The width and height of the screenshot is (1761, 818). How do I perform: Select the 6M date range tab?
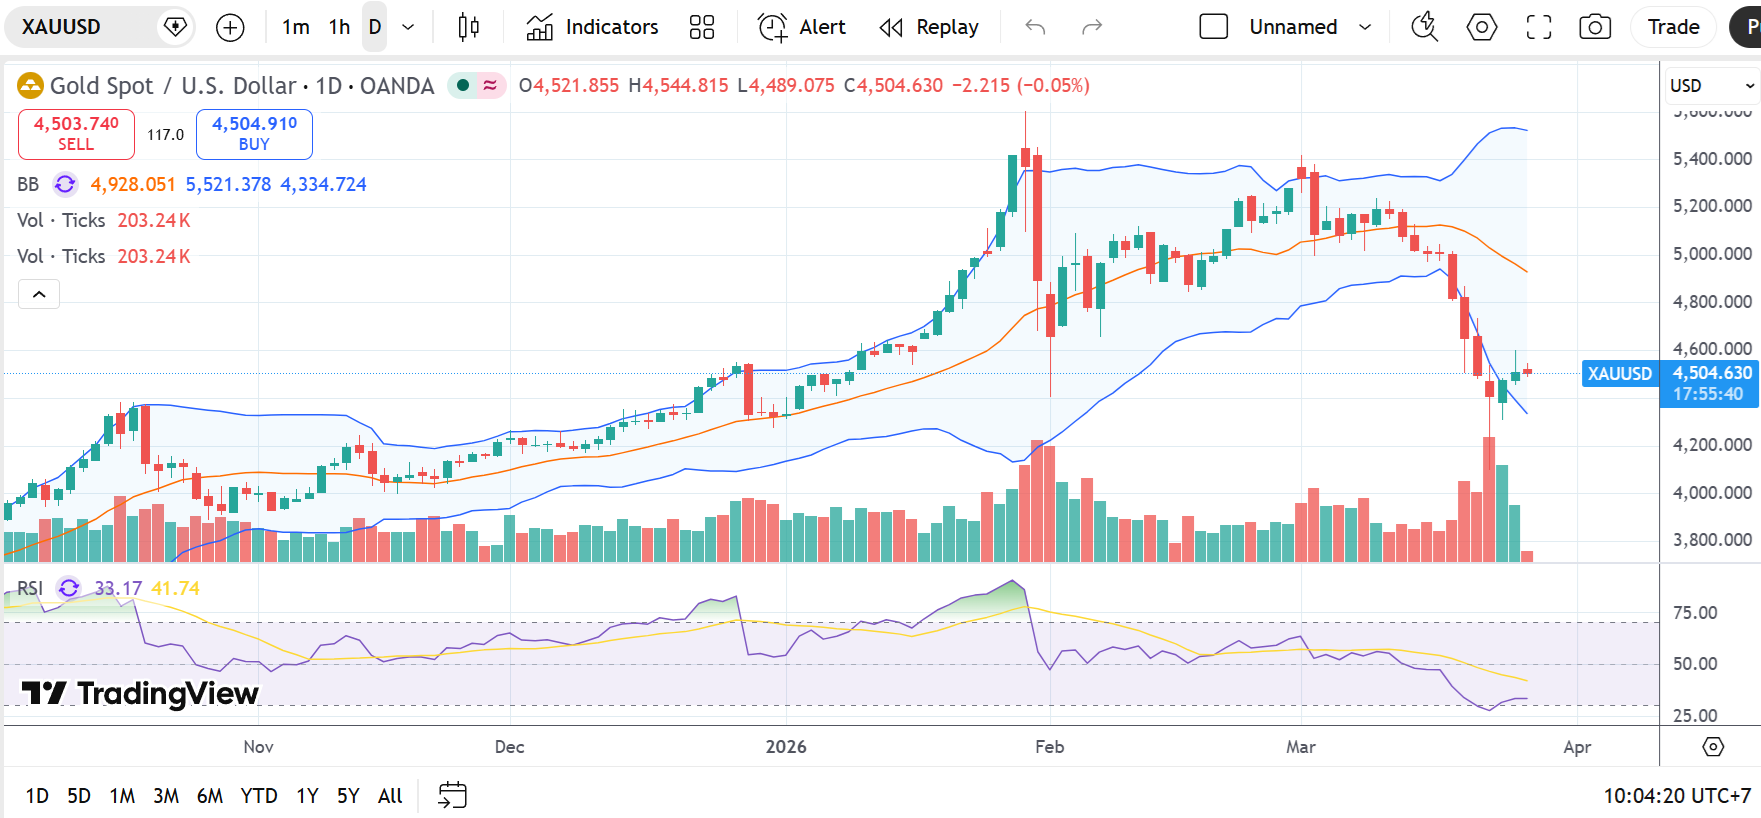(209, 796)
